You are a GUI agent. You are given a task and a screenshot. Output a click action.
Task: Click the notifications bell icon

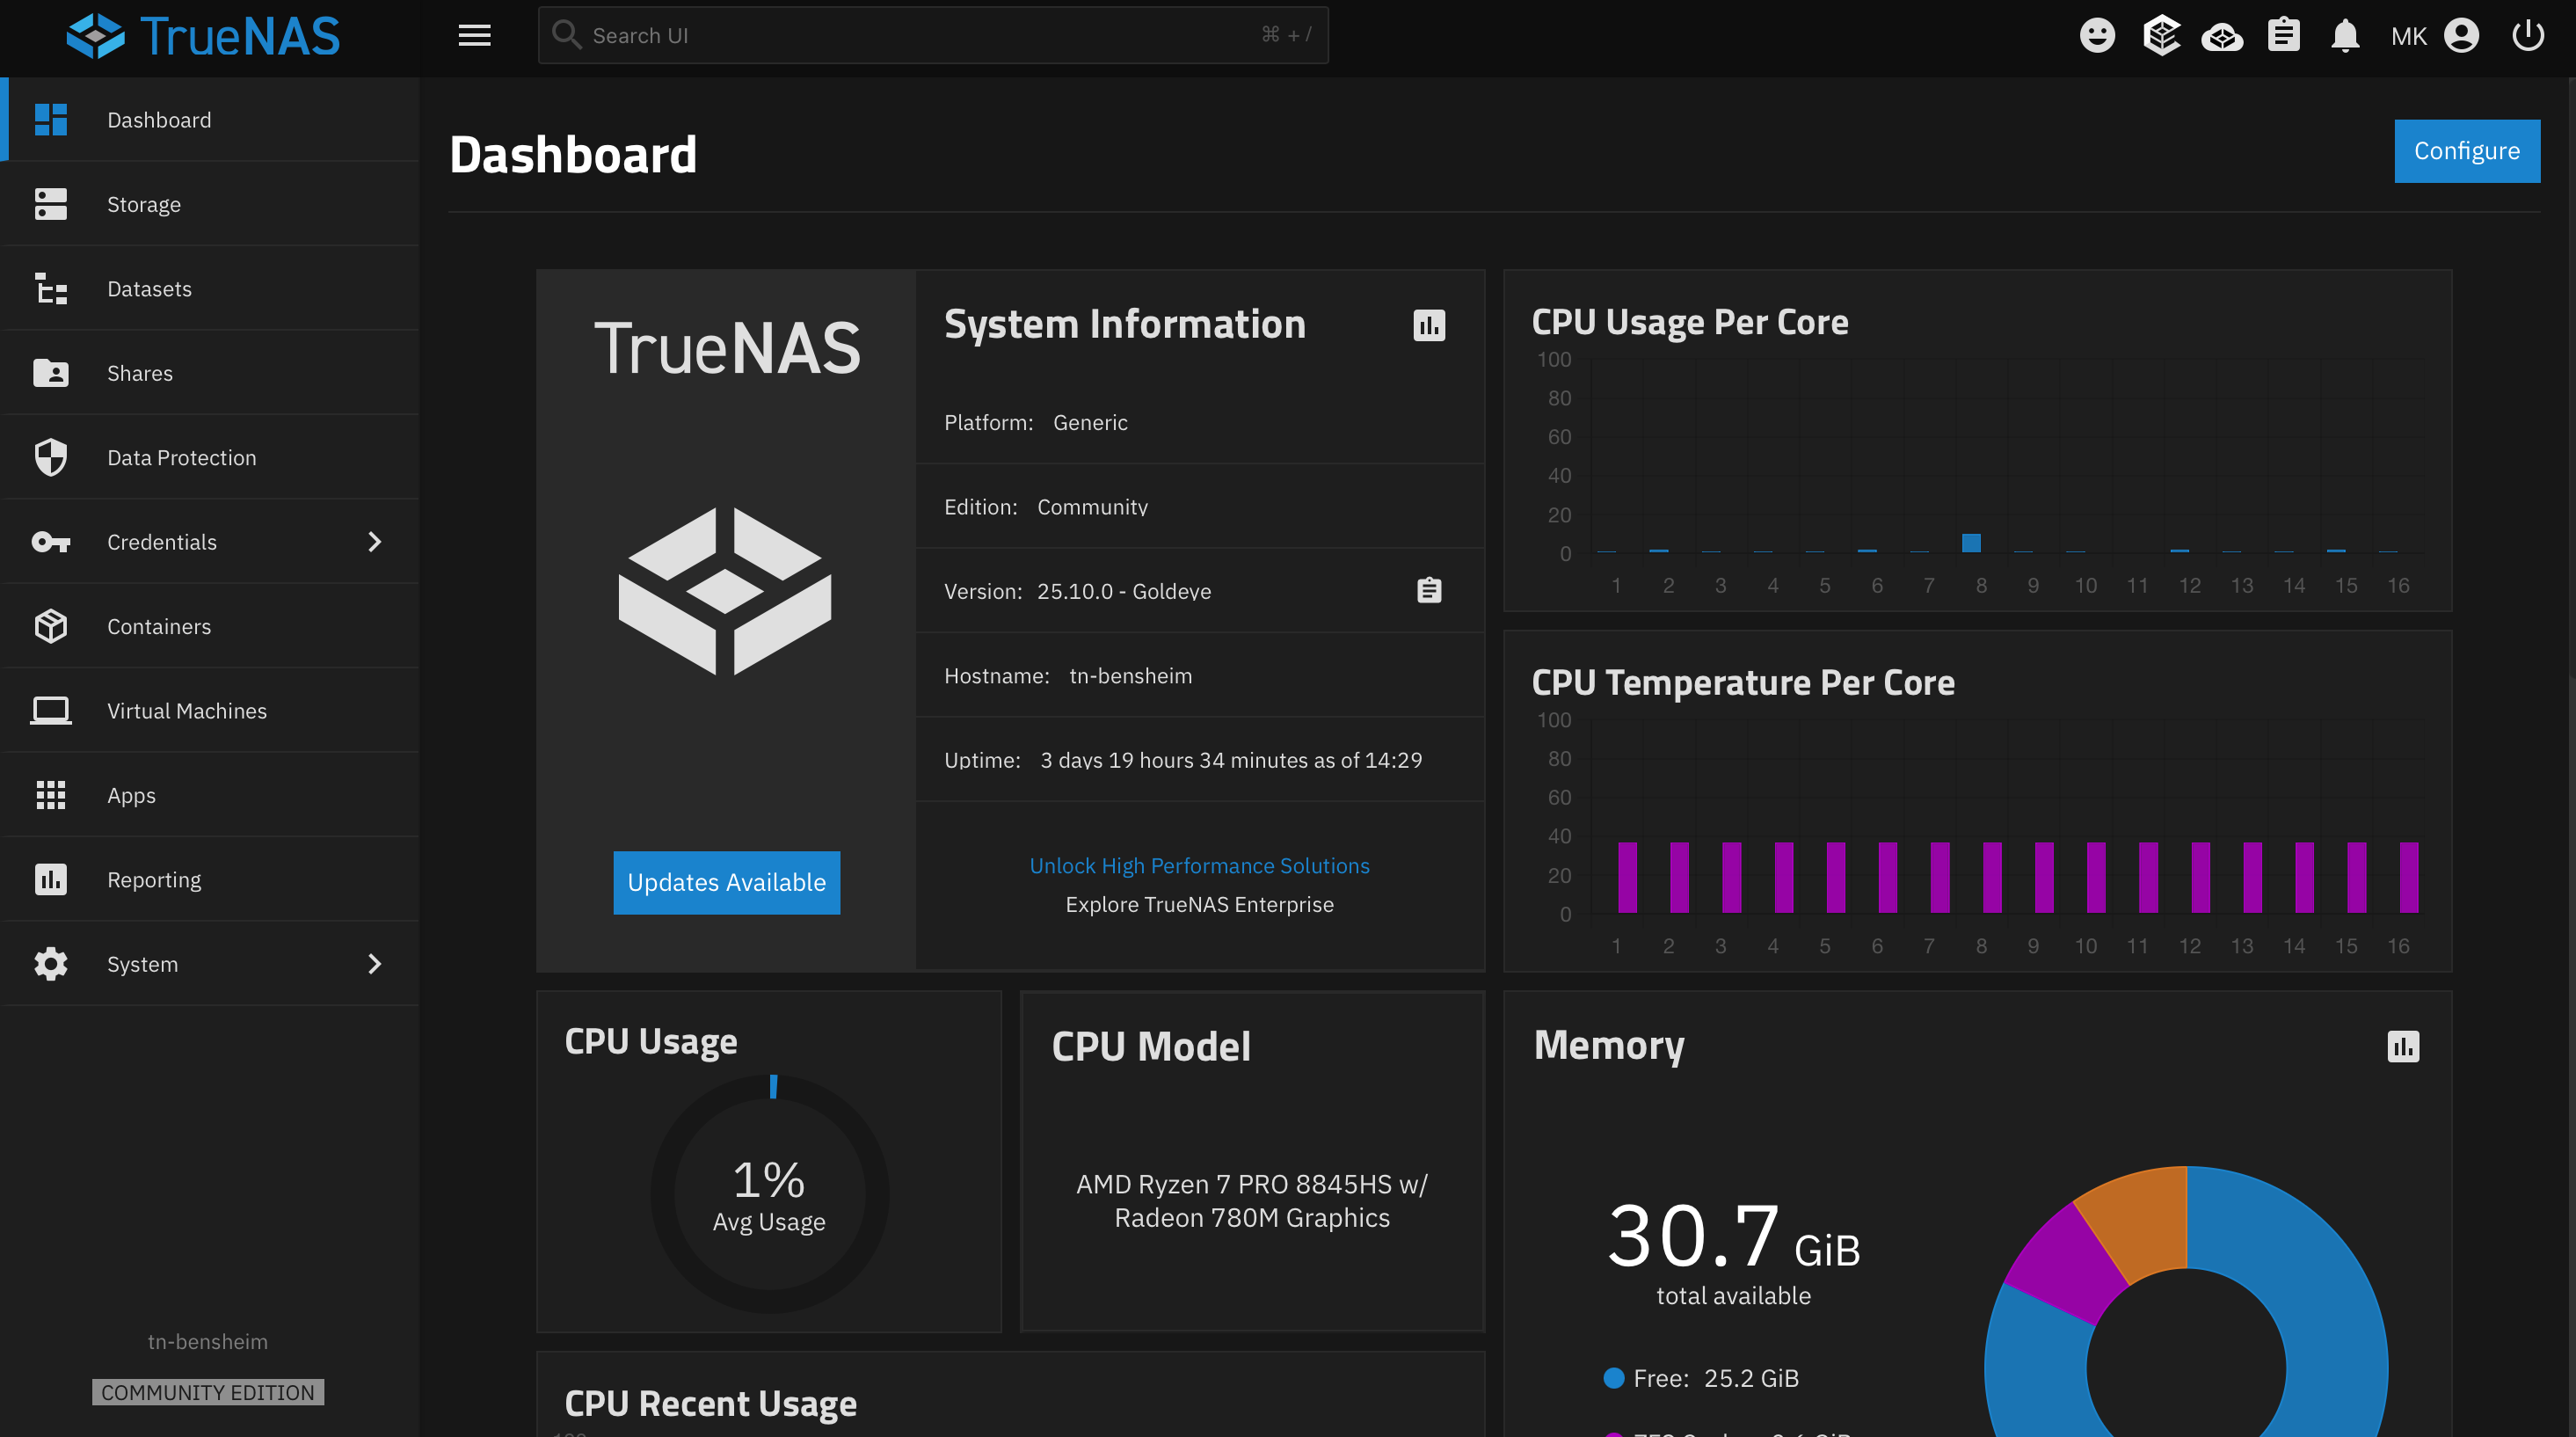(2346, 35)
